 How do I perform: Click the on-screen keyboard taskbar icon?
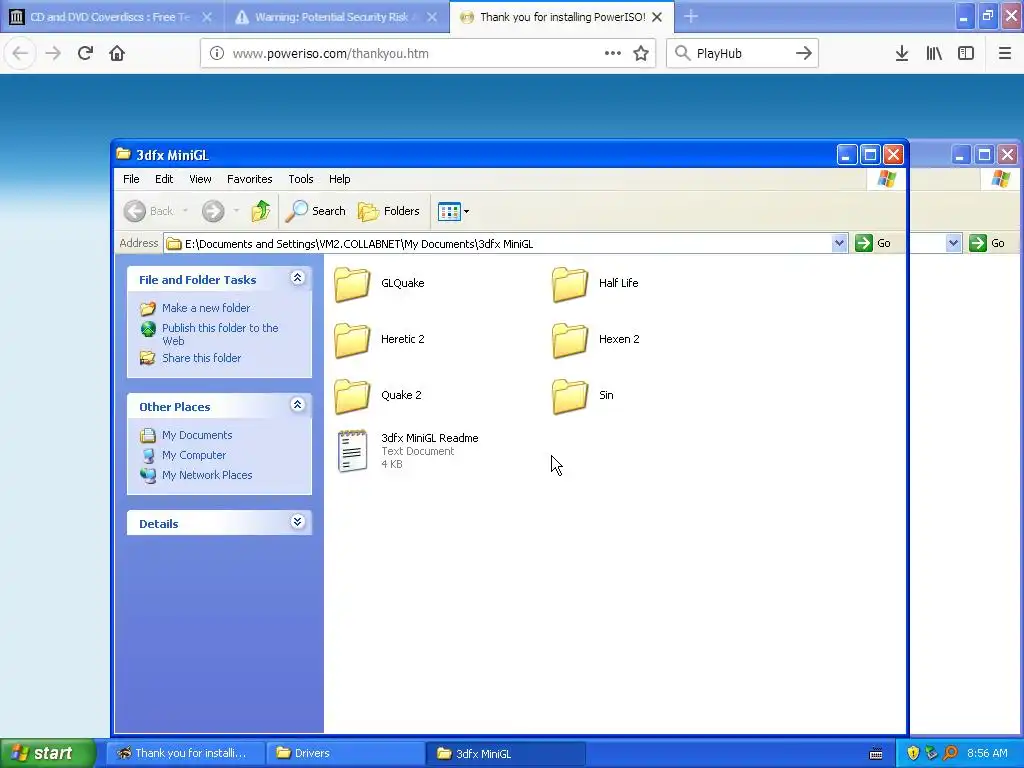pos(876,754)
